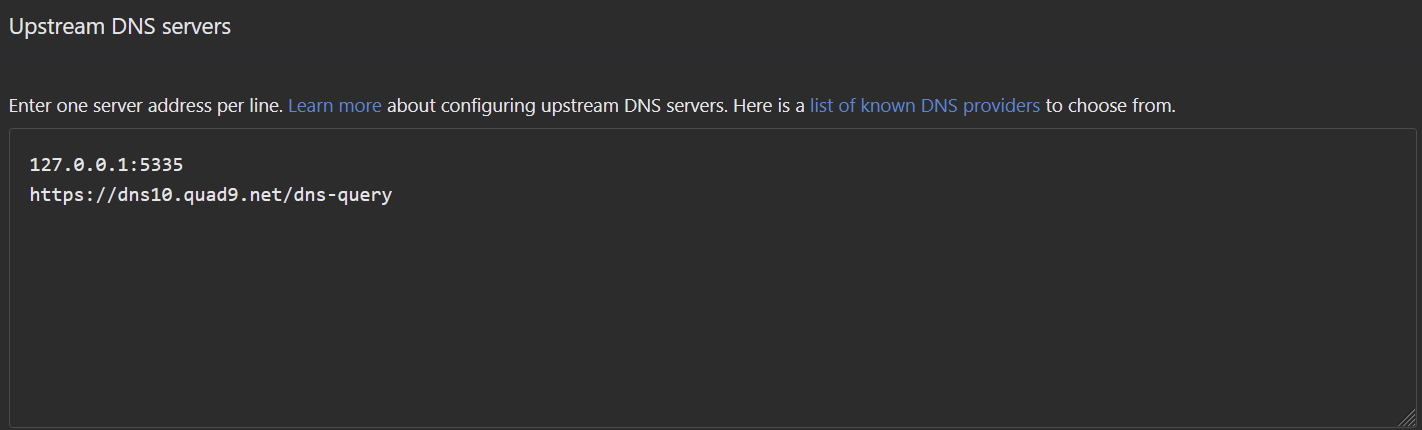Open the Learn more link
This screenshot has width=1422, height=430.
point(335,105)
